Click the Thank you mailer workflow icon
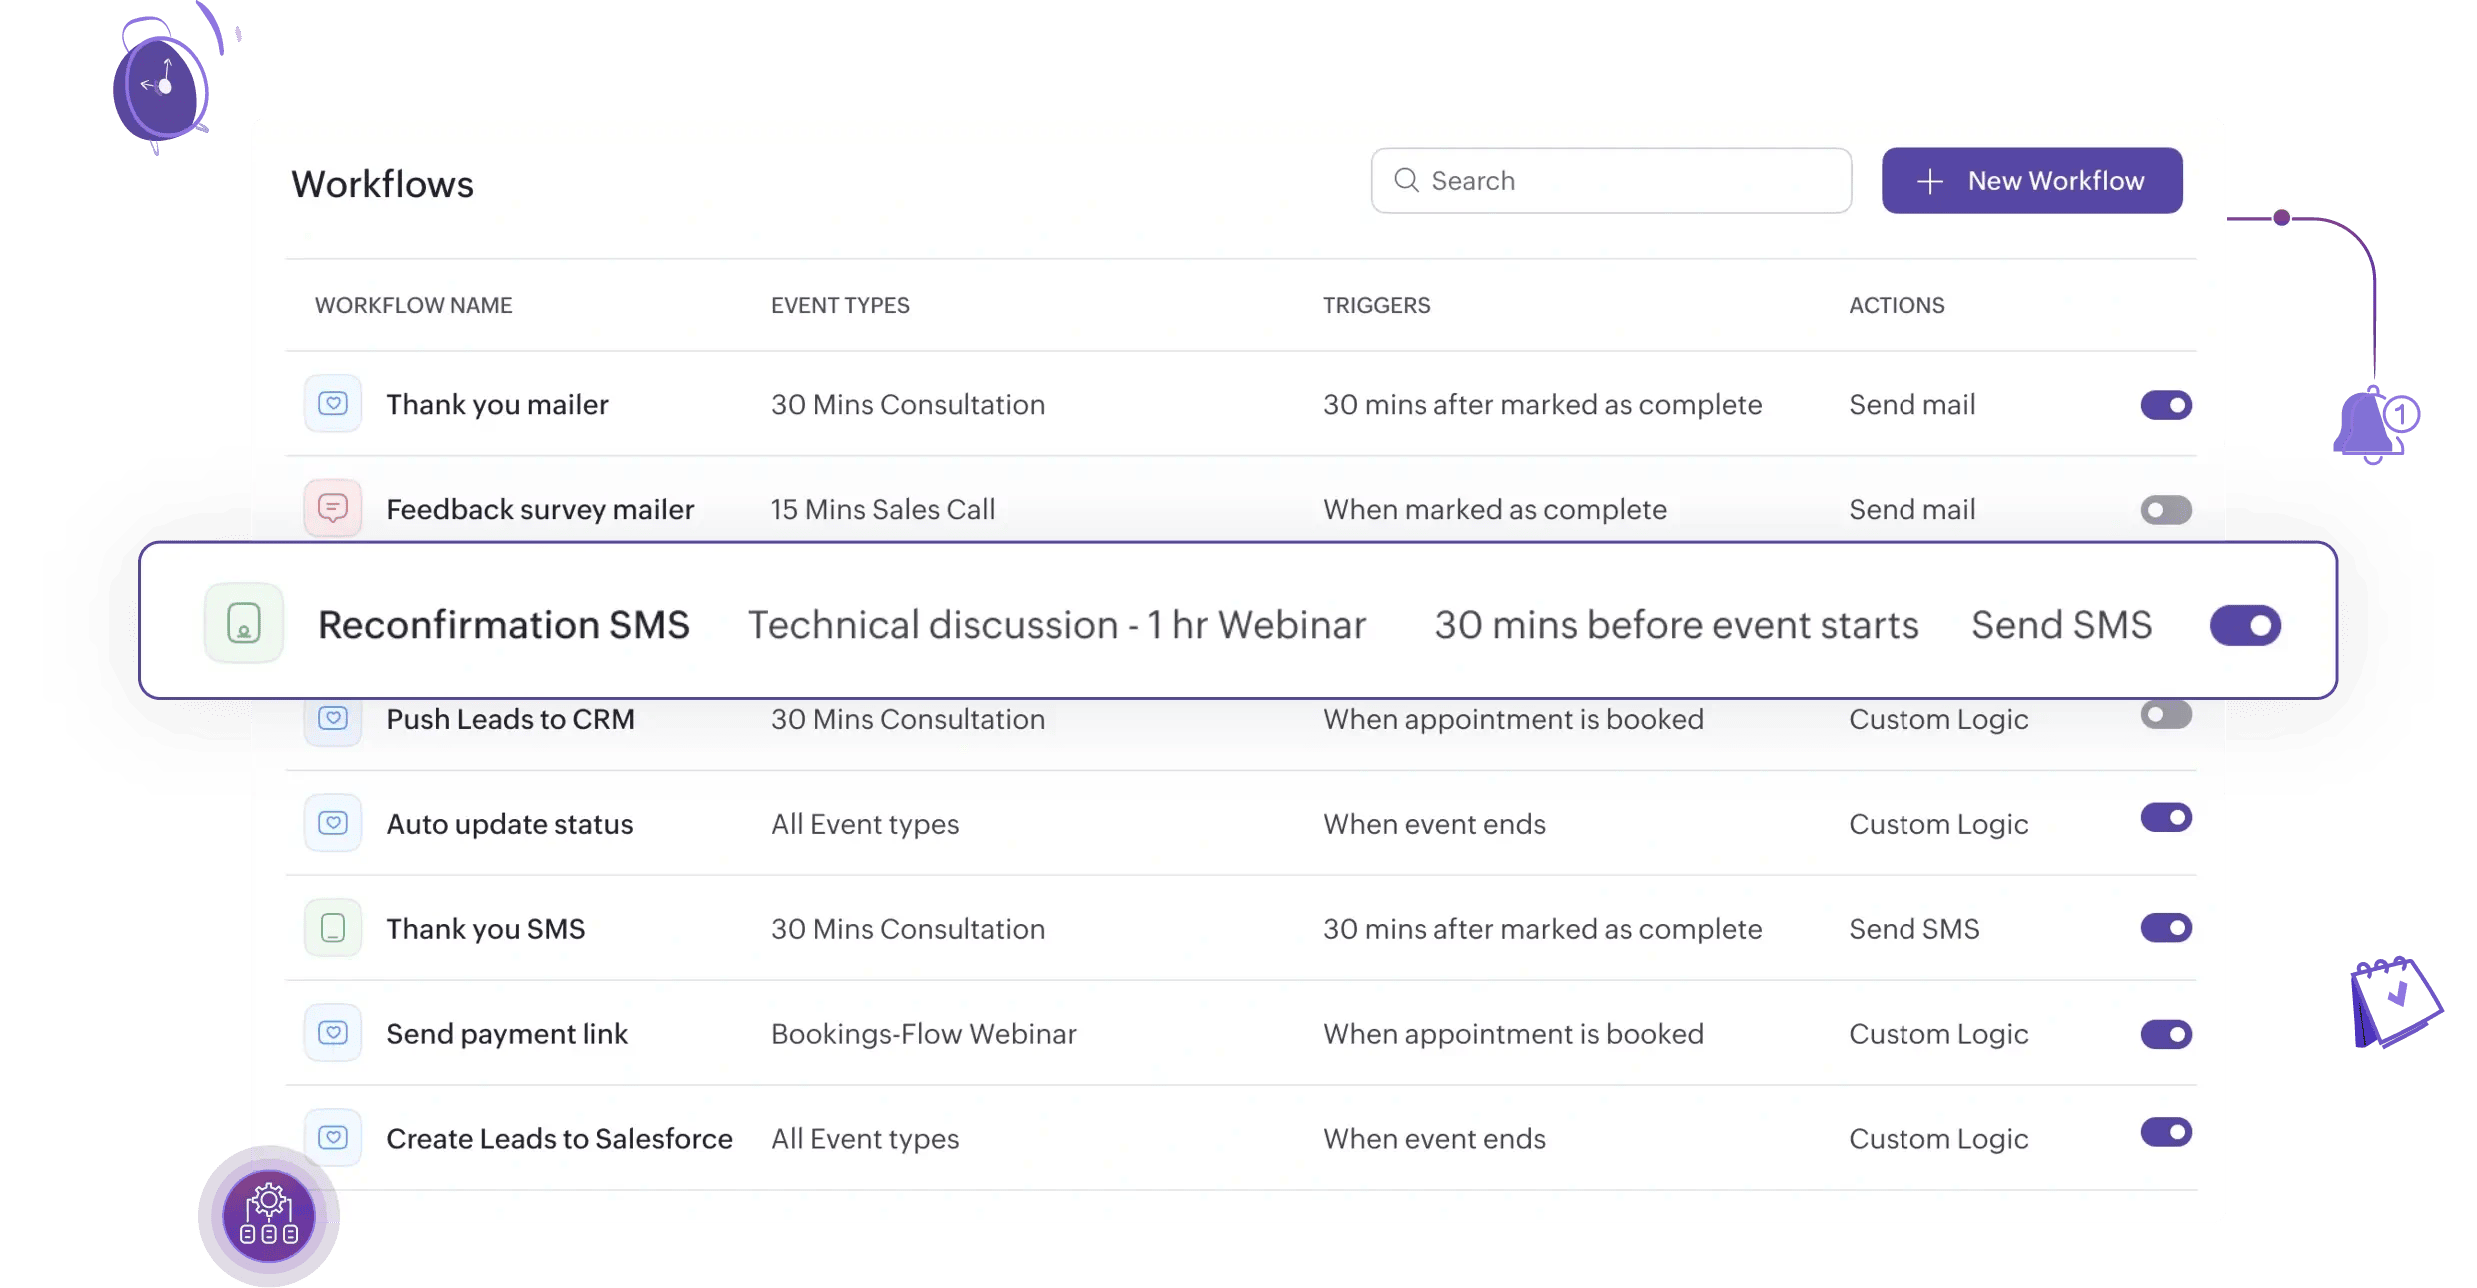Image resolution: width=2477 pixels, height=1288 pixels. point(333,404)
